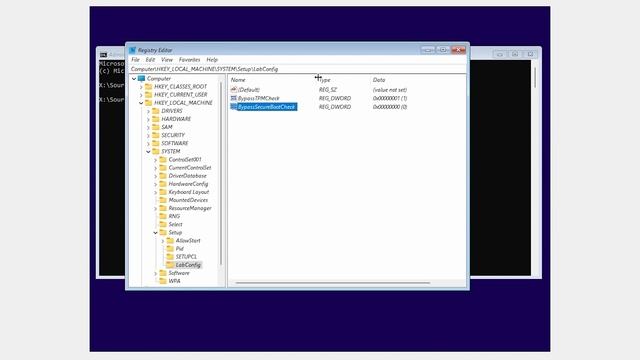The image size is (640, 360).
Task: Click the HardwareConfig folder icon
Action: (x=163, y=184)
